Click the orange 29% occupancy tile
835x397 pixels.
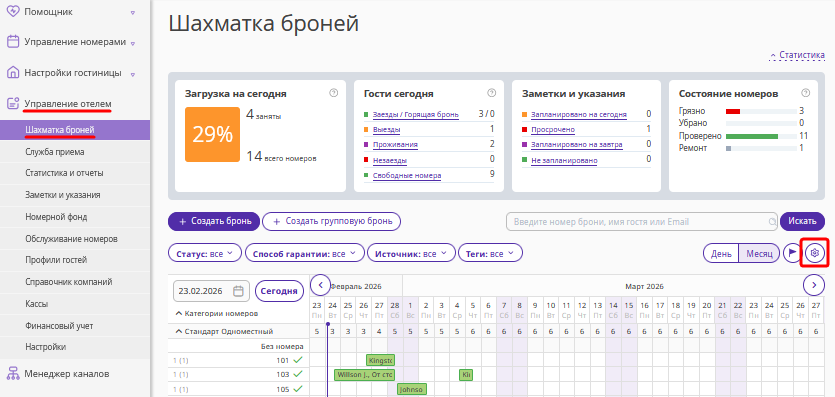pyautogui.click(x=212, y=135)
